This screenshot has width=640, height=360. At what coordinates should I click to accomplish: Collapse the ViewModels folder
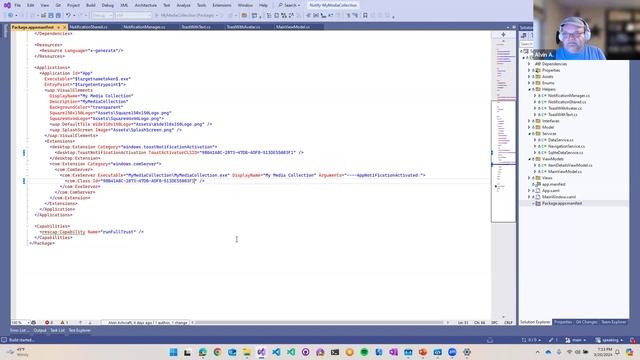click(x=529, y=159)
